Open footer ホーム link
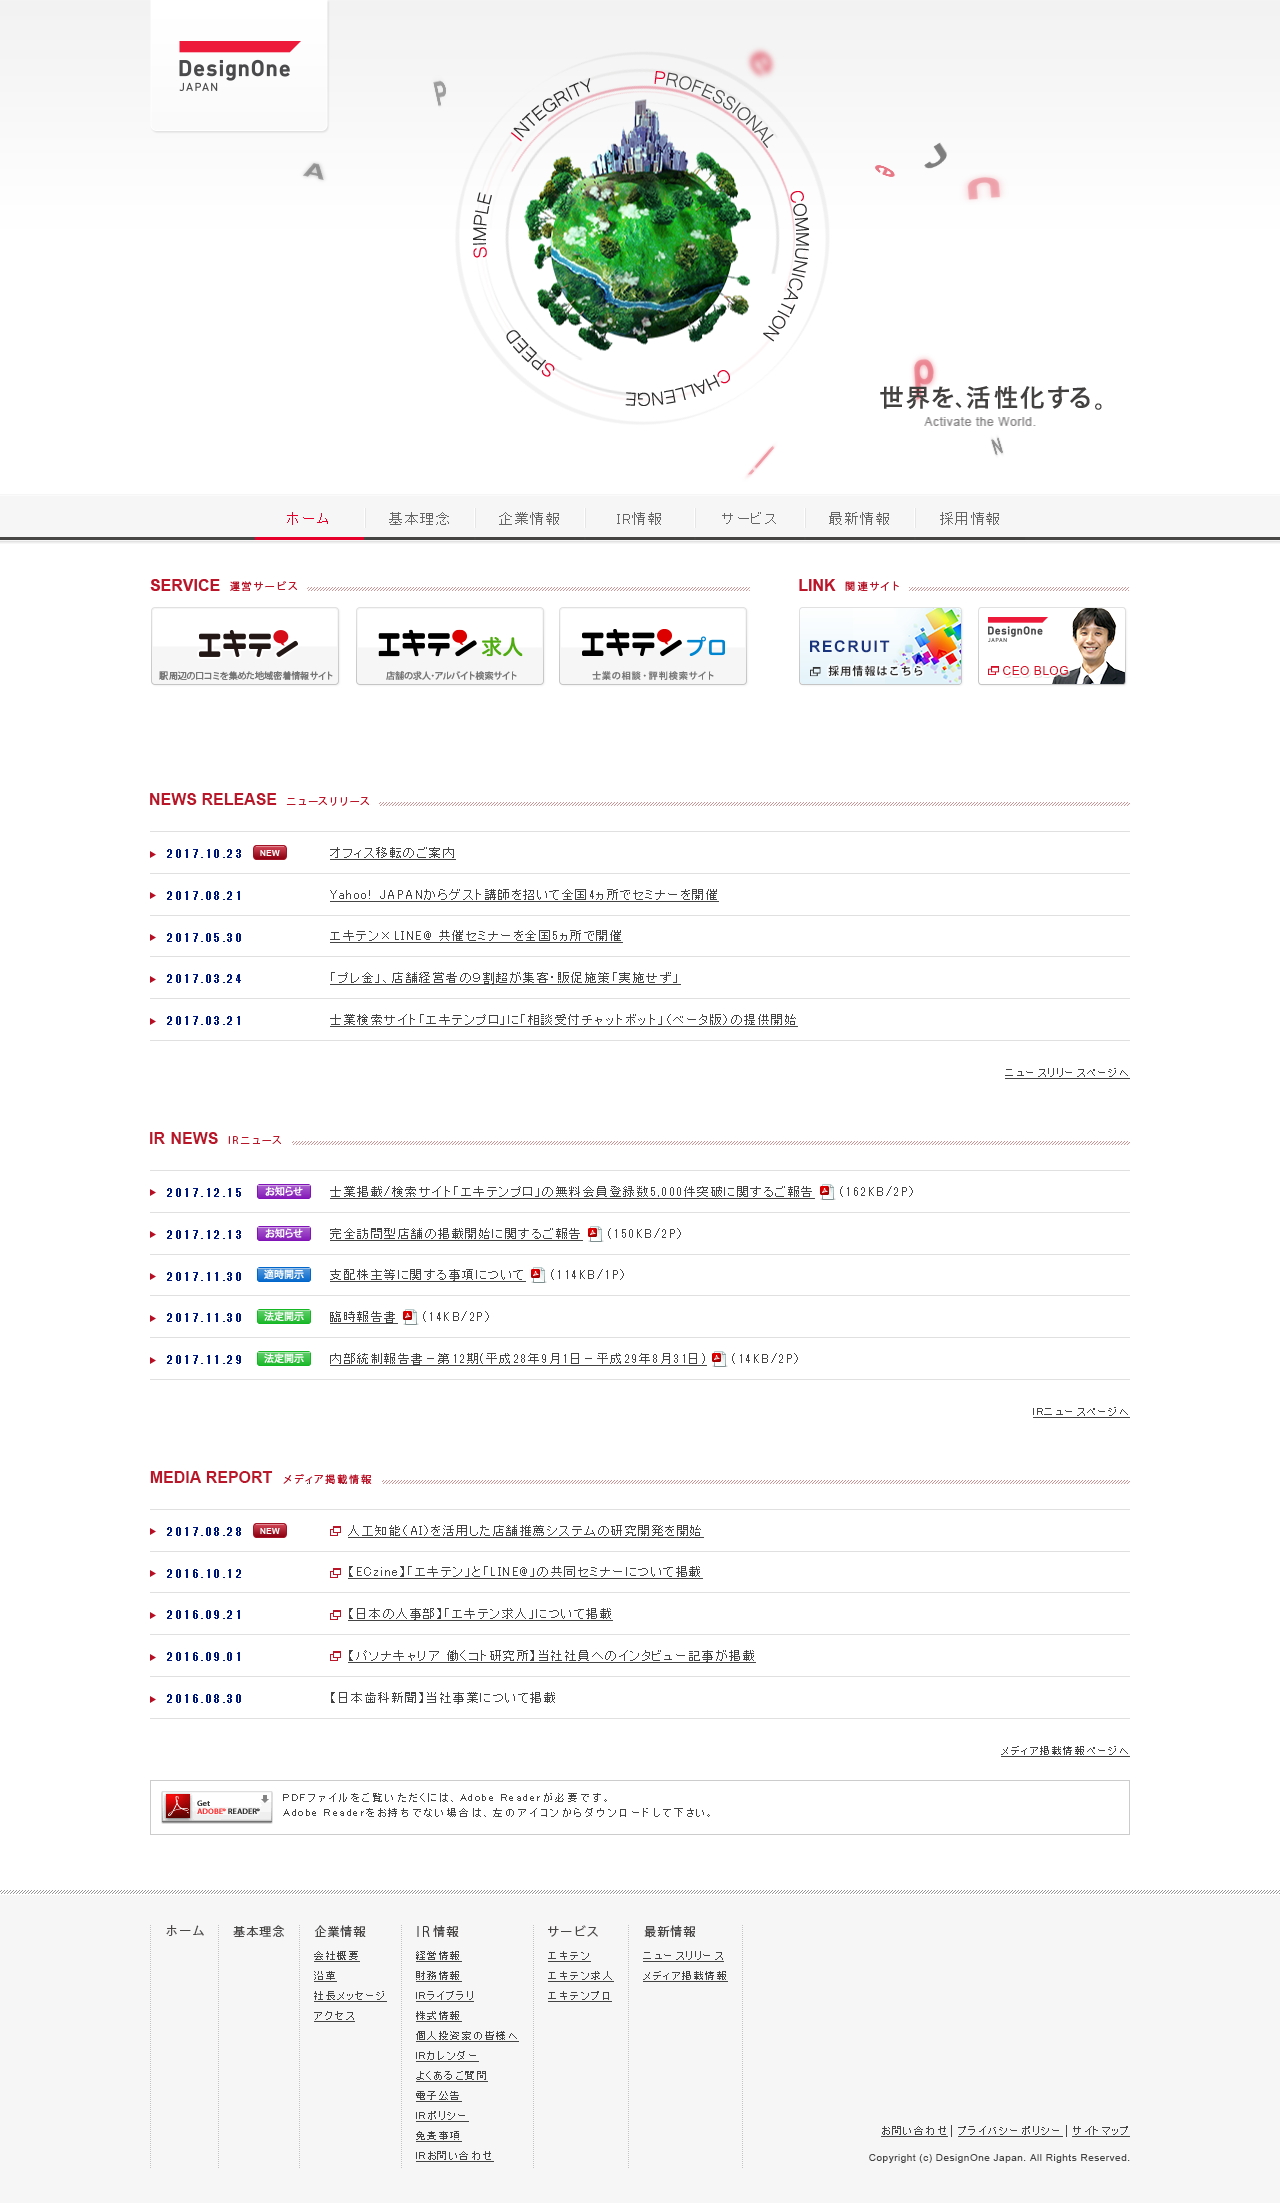Image resolution: width=1280 pixels, height=2203 pixels. [185, 1931]
